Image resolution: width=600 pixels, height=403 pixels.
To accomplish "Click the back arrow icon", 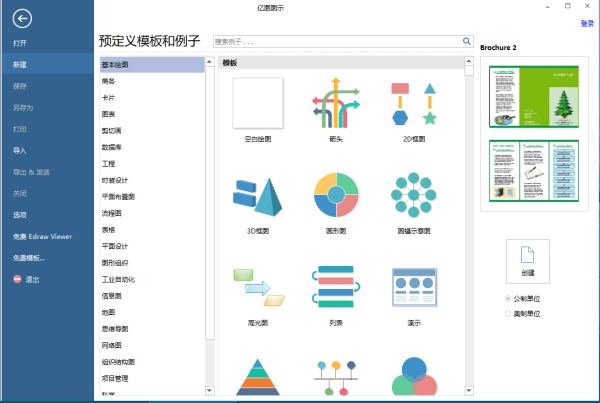I will (23, 17).
